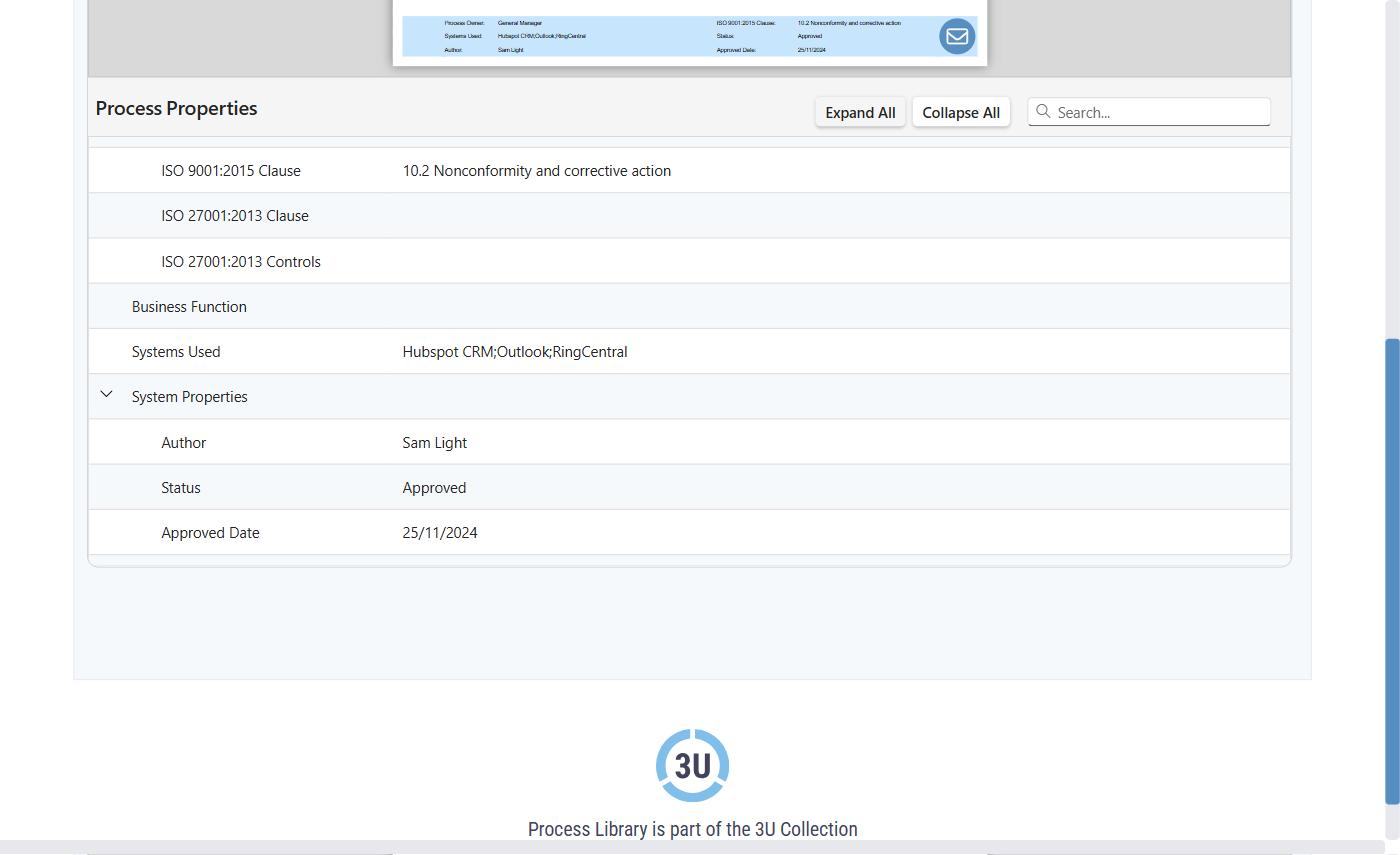Click the value '10.2 Nonconformity and corrective action'
Screen dimensions: 1400x855
pos(537,171)
